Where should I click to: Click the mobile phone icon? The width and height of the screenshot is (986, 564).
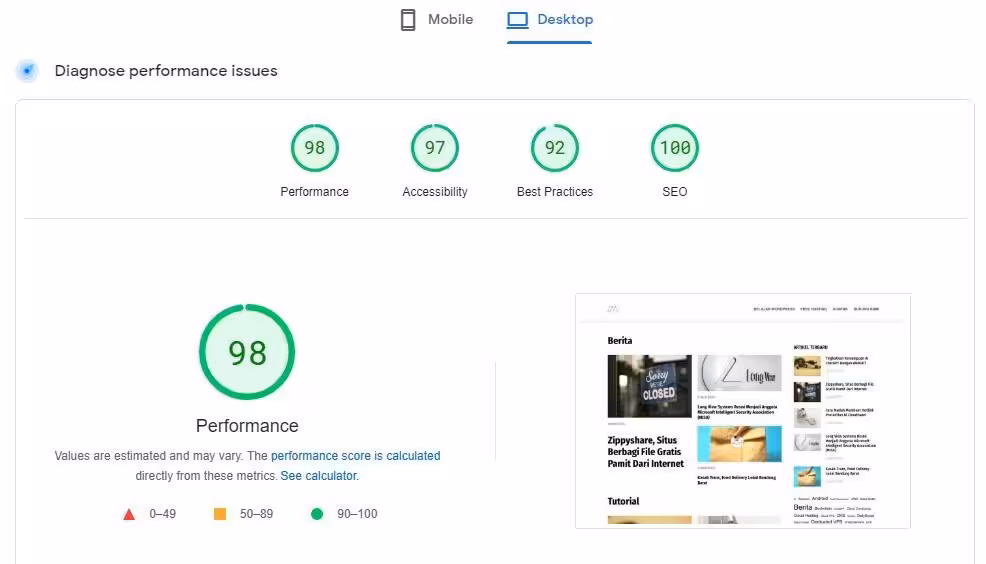tap(408, 20)
